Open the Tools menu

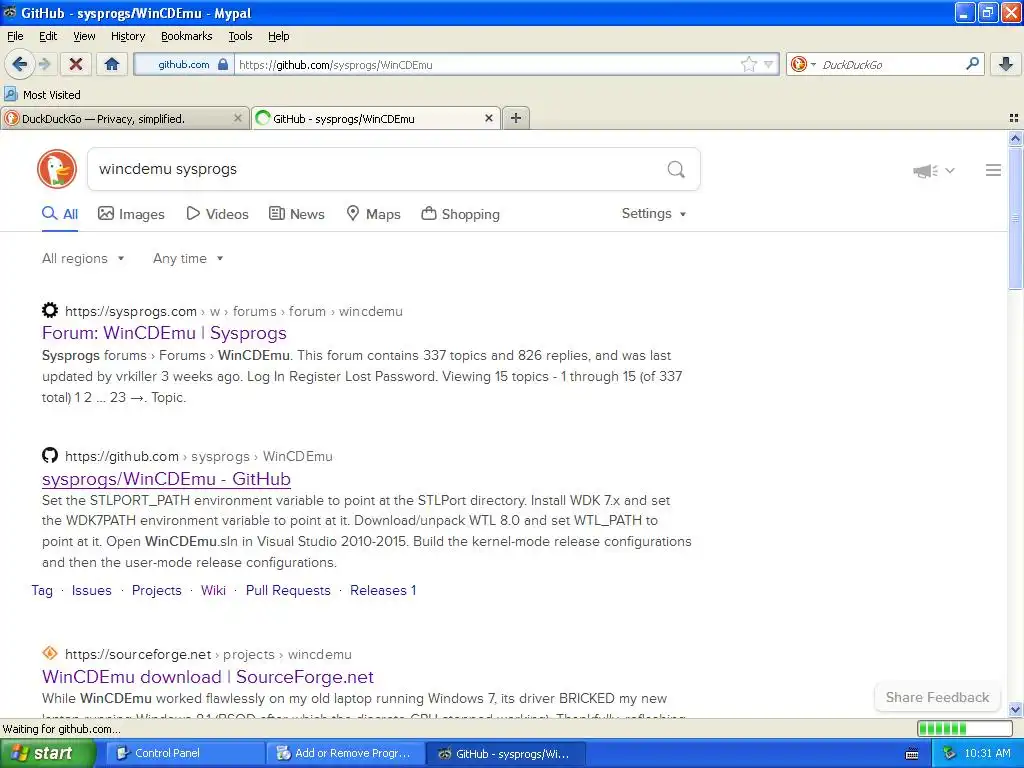coord(240,36)
